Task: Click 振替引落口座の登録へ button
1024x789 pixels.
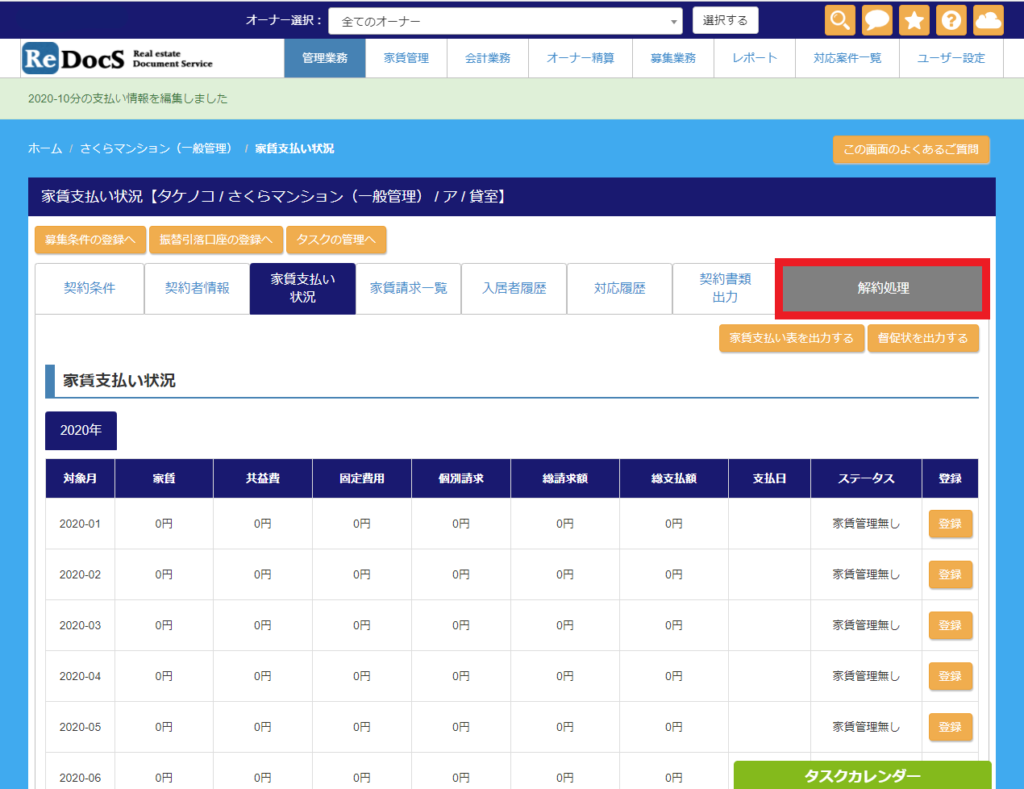Action: pyautogui.click(x=216, y=240)
